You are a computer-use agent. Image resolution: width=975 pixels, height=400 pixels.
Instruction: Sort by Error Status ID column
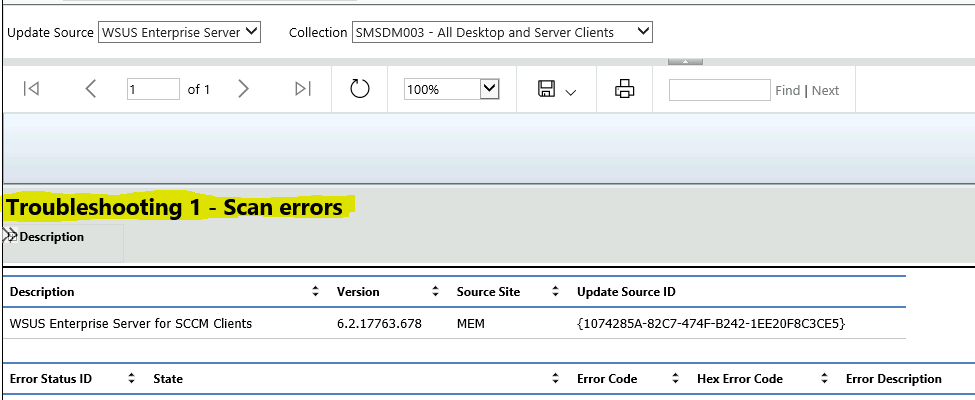click(x=131, y=379)
